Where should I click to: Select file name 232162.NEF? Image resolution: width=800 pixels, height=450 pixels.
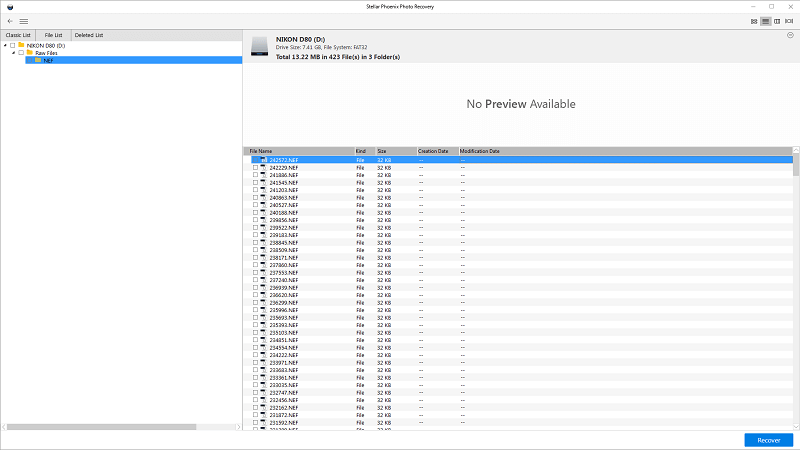pos(284,408)
